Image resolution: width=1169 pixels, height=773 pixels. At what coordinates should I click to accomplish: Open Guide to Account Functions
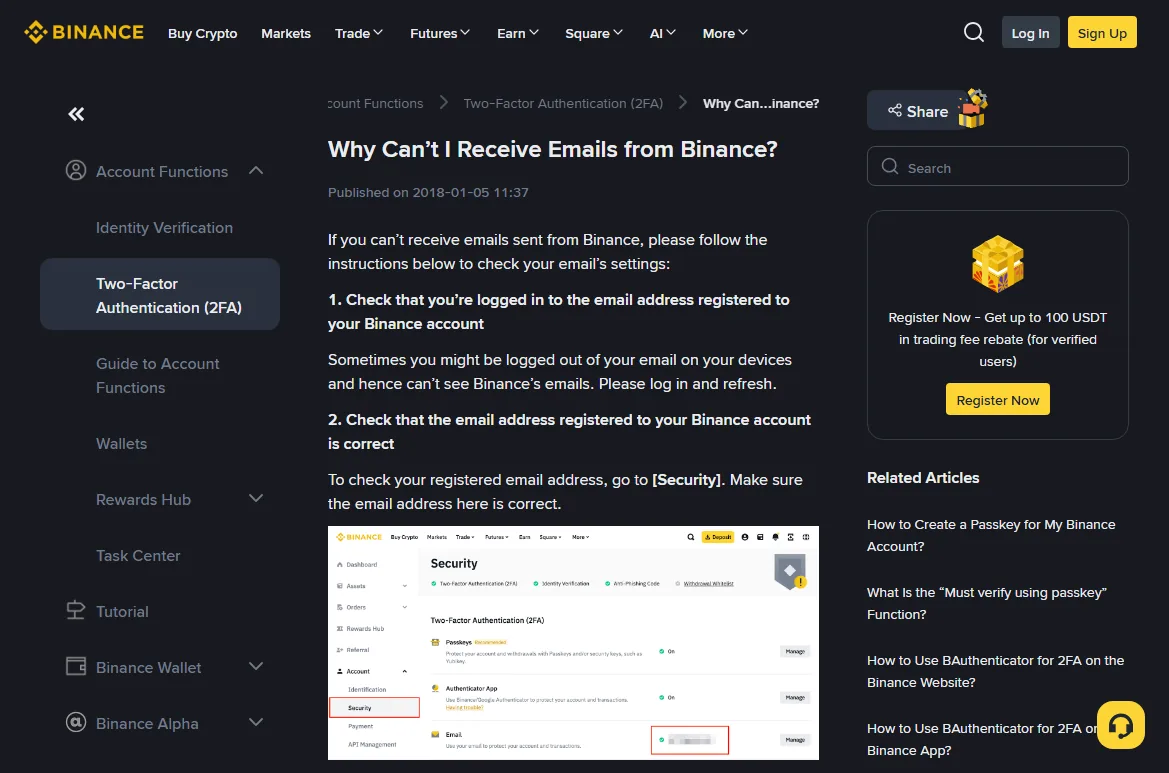(157, 375)
